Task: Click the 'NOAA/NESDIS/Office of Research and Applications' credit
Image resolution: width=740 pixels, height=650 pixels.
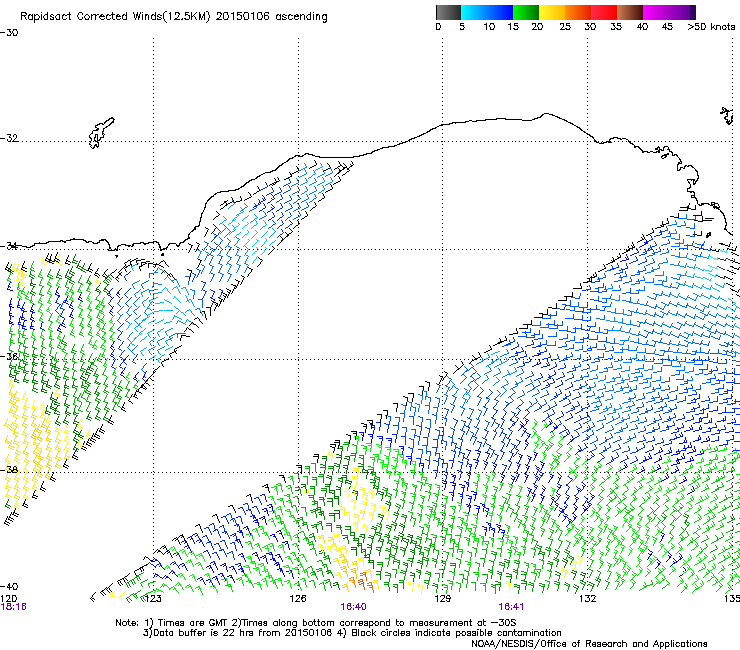Action: [x=589, y=643]
